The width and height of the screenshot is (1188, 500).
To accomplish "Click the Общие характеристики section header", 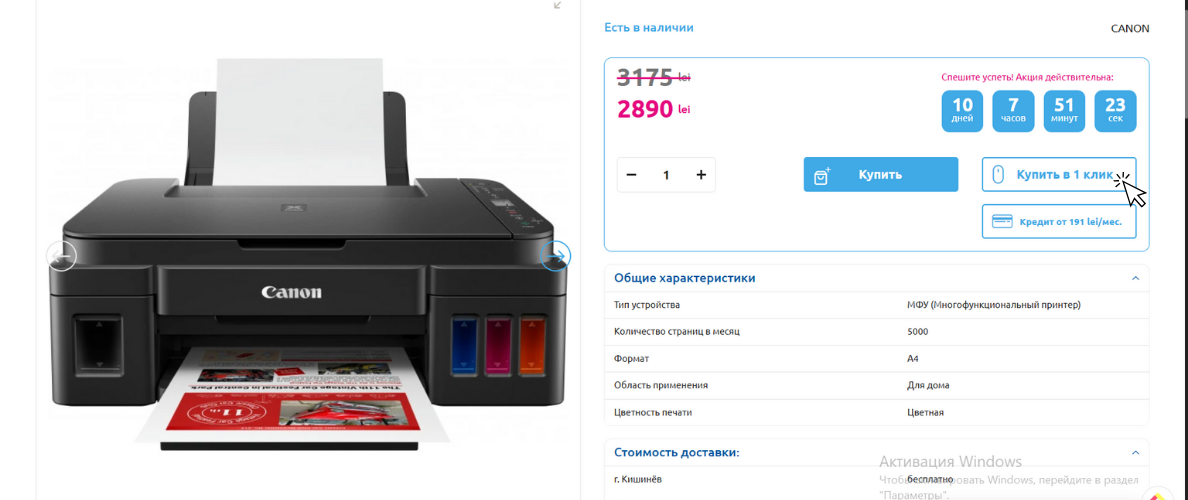I will [x=877, y=278].
